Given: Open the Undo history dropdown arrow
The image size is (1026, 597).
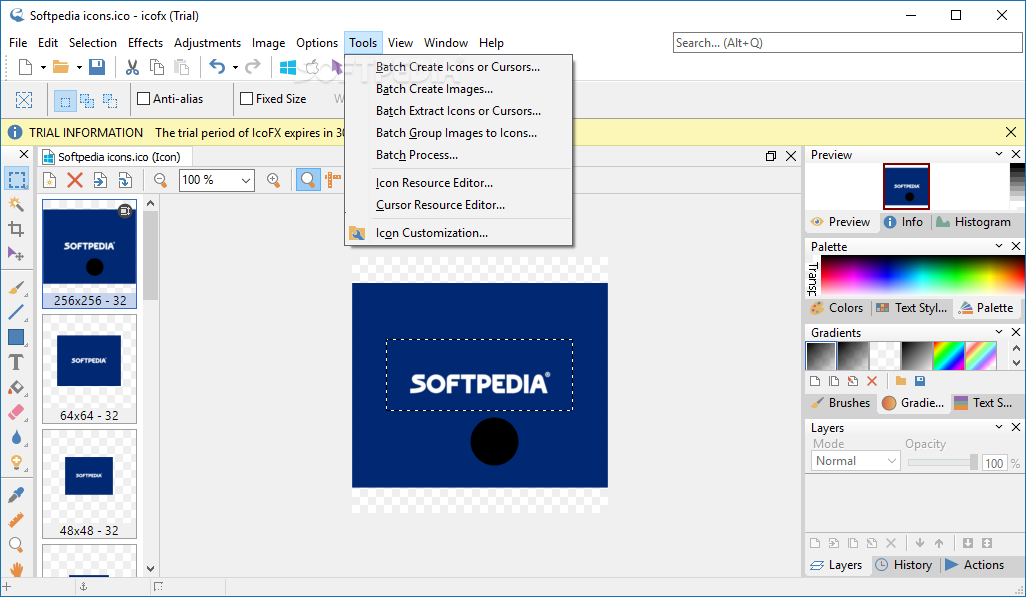Looking at the screenshot, I should pyautogui.click(x=235, y=67).
